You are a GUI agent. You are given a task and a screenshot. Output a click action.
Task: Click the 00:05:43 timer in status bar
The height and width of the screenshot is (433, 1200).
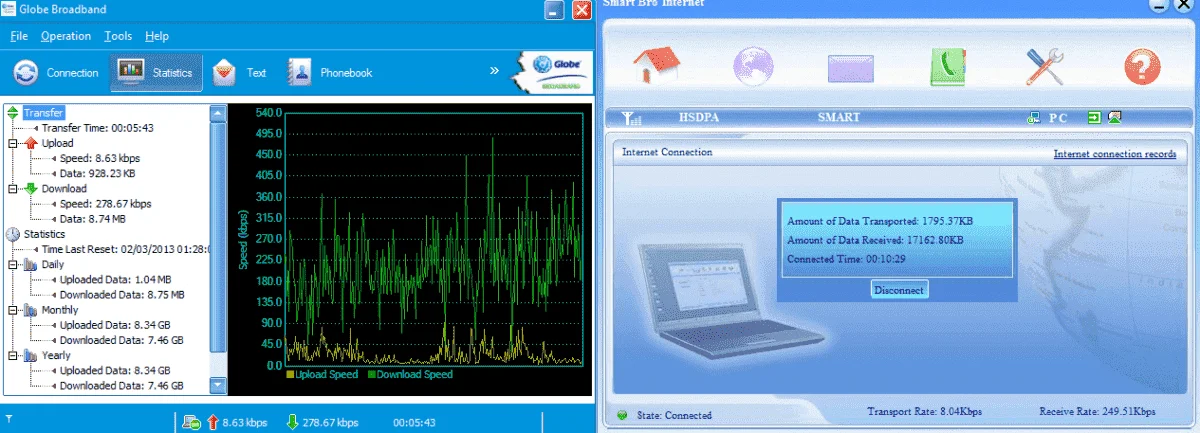pyautogui.click(x=414, y=422)
